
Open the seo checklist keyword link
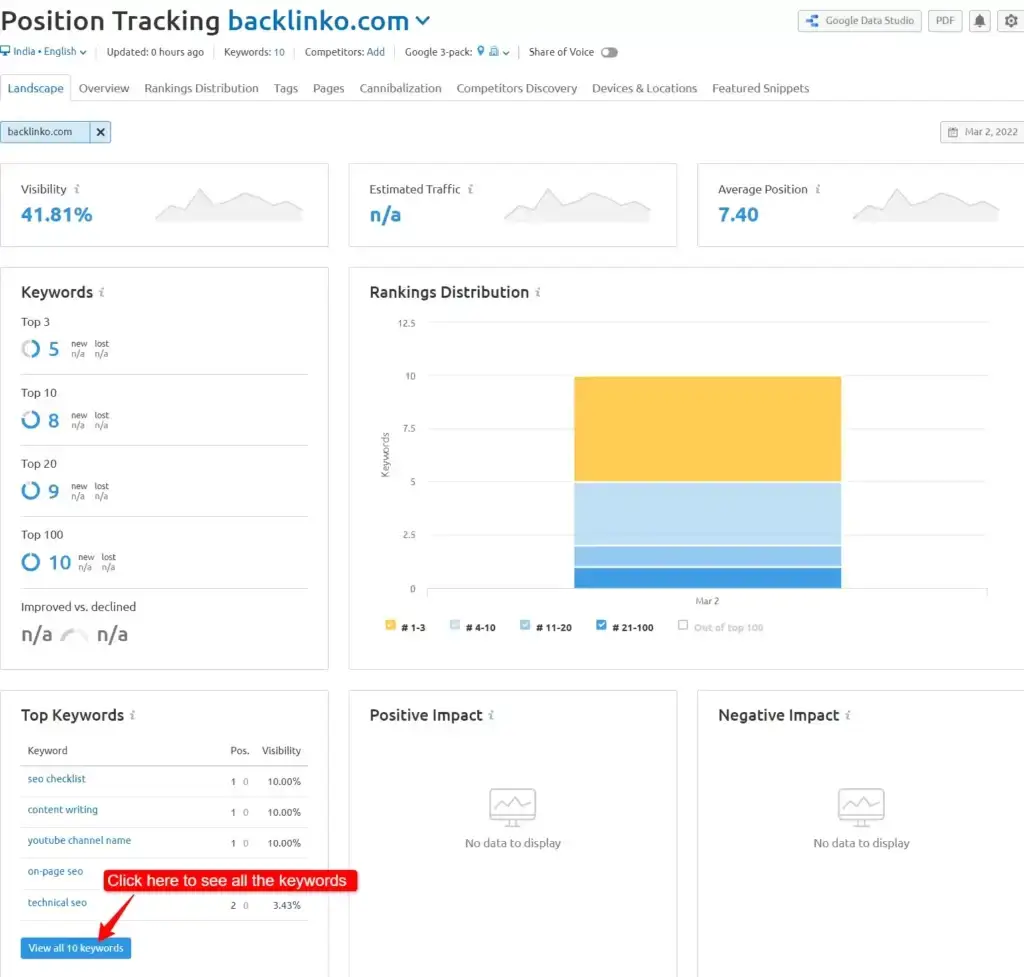(56, 779)
